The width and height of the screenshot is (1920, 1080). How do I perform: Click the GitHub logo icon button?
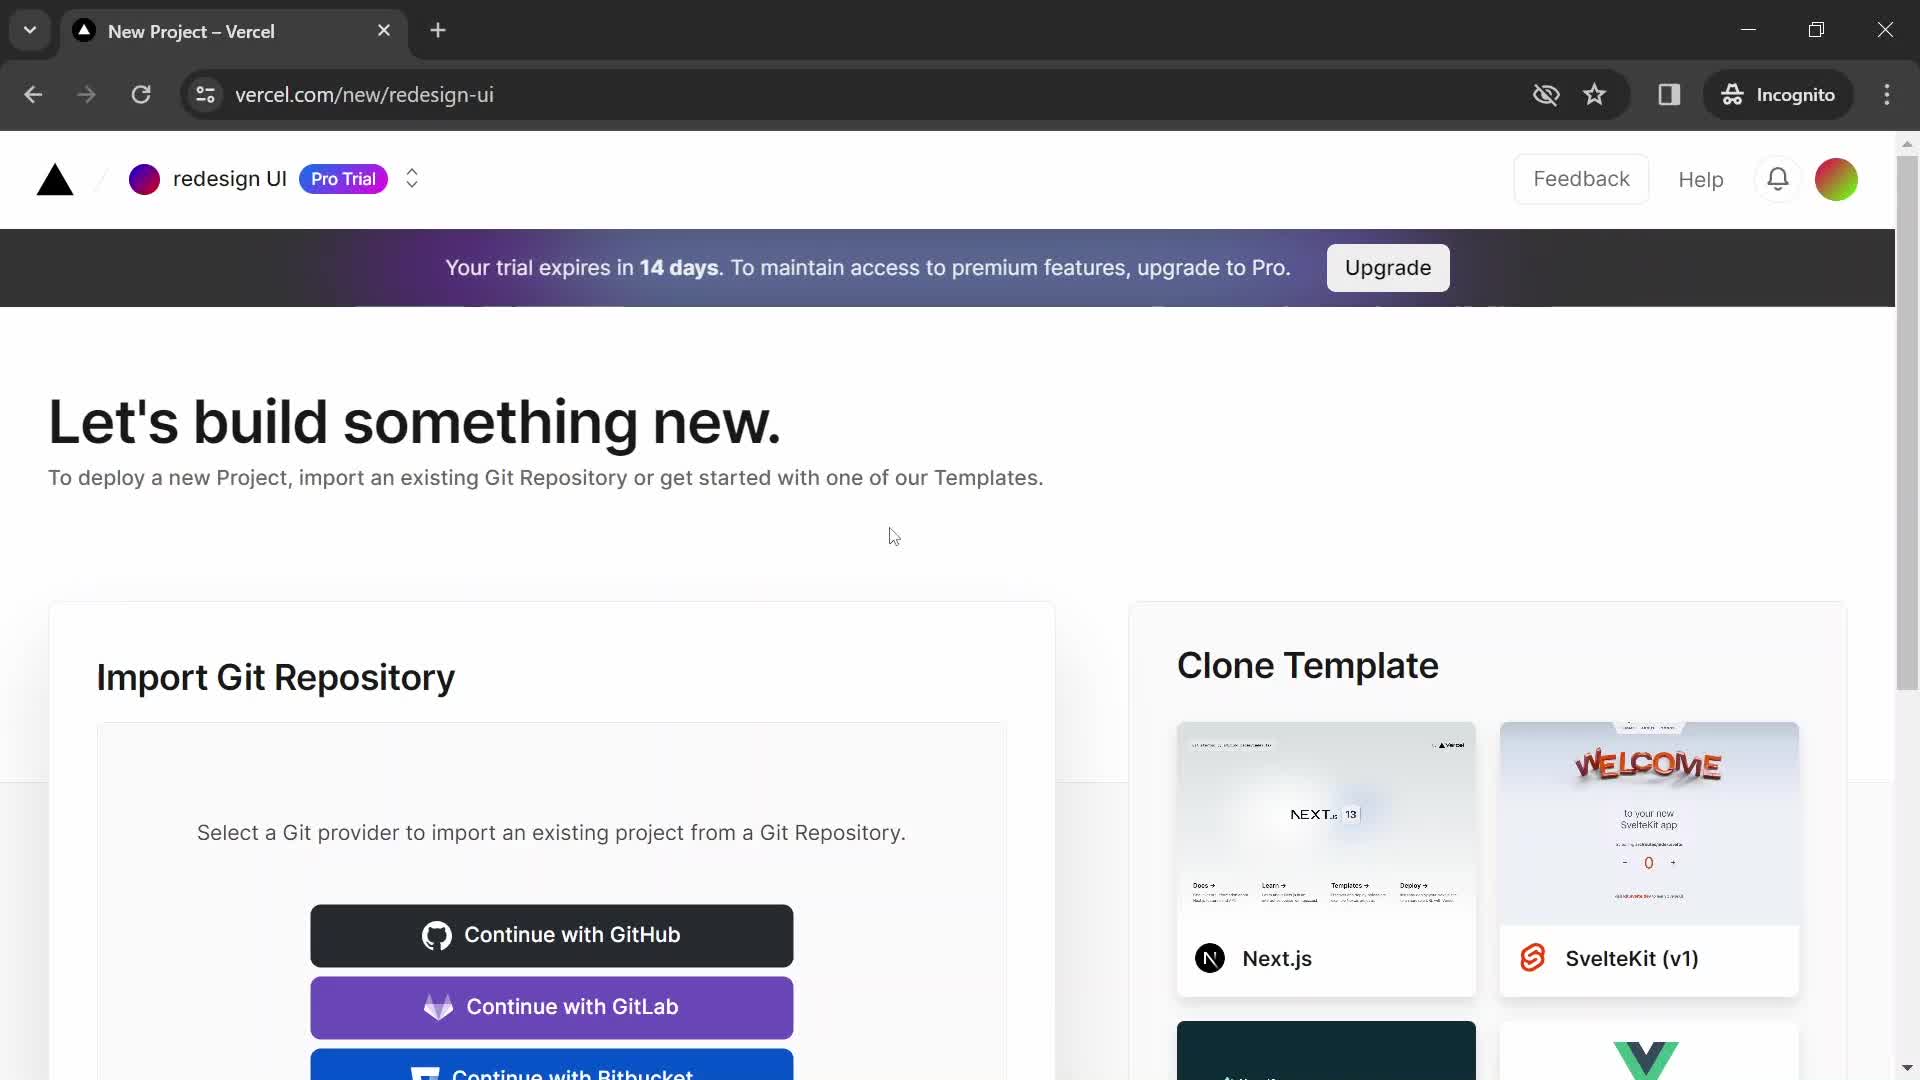[436, 935]
